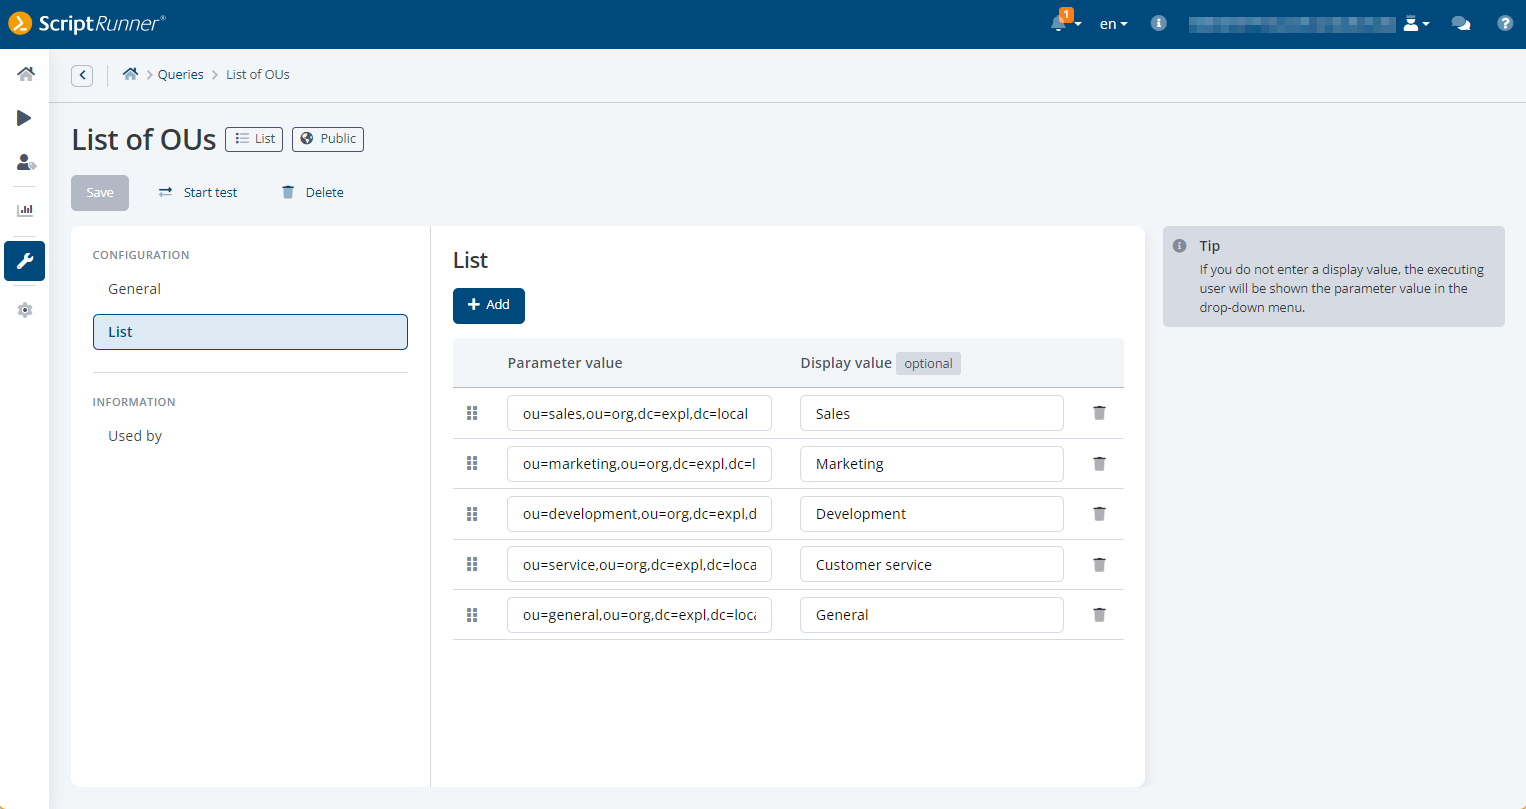Screen dimensions: 1526x809
Task: Delete the Customer service list row
Action: pos(1099,564)
